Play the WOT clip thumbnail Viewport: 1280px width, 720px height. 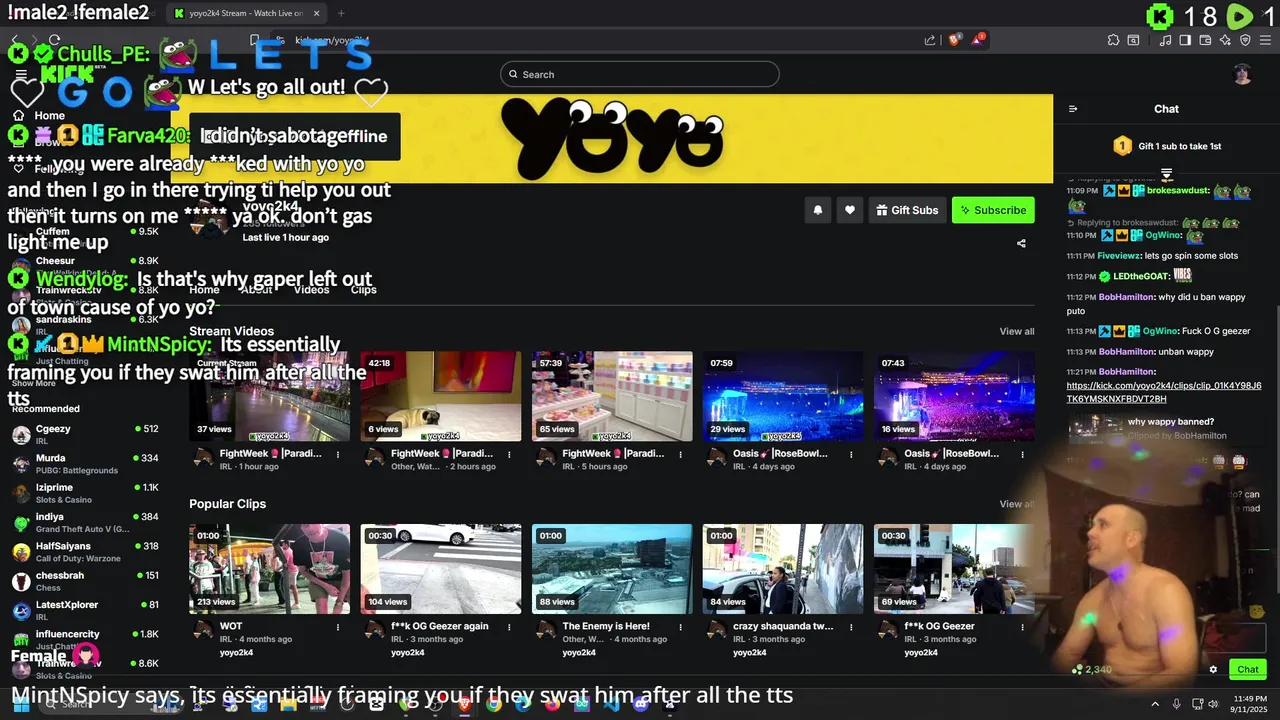[270, 569]
